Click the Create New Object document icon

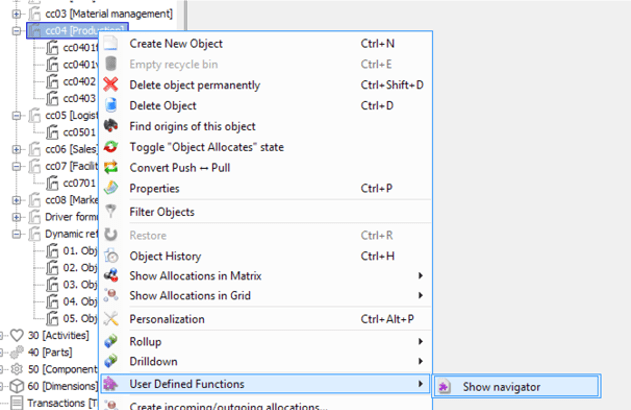coord(111,43)
